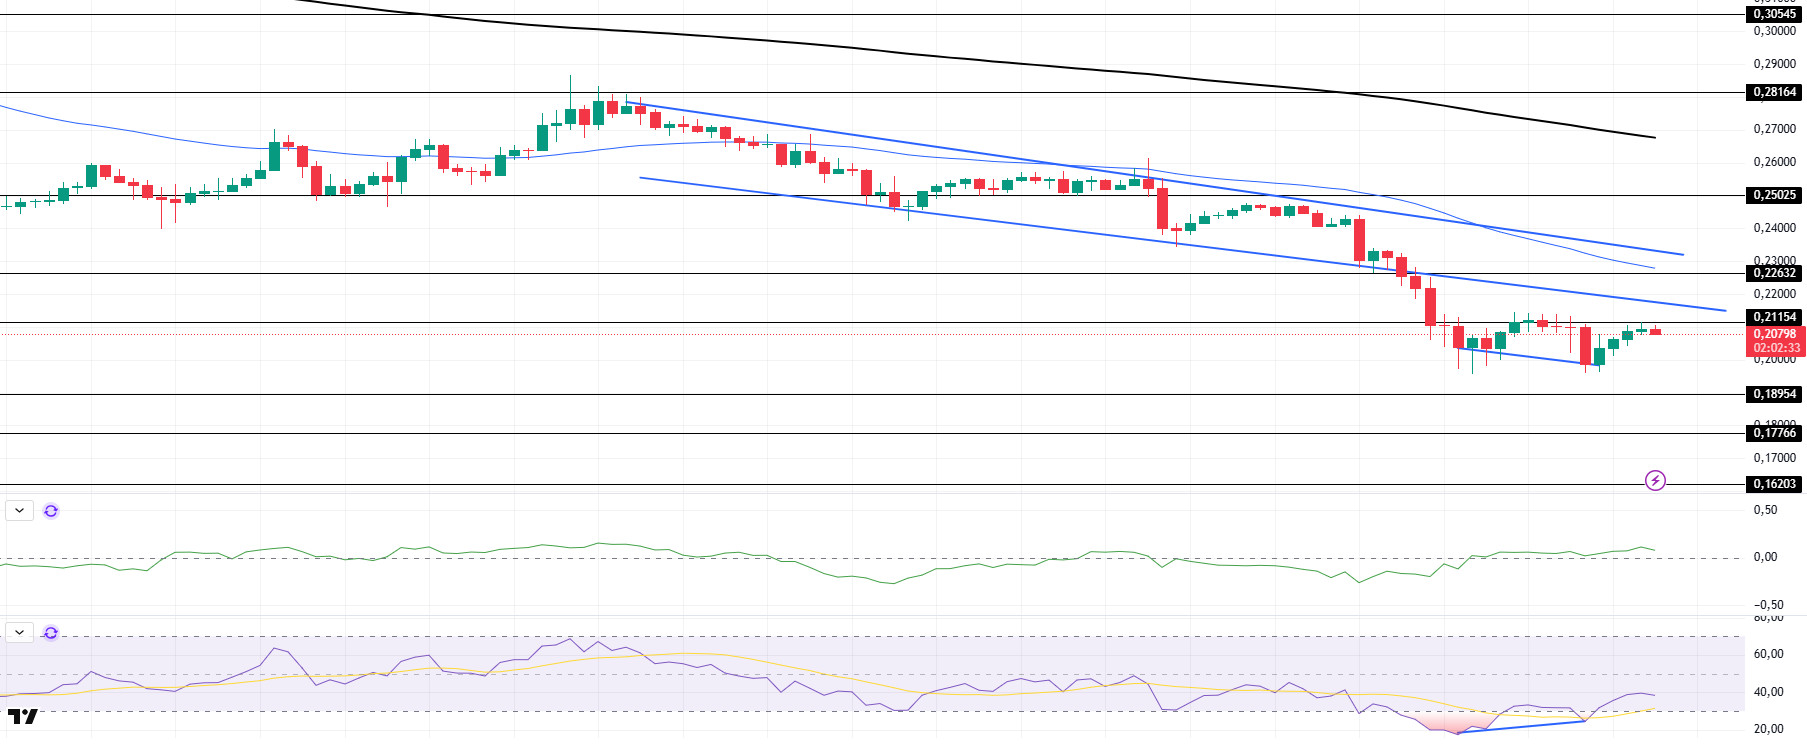Viewport: 1807px width, 744px height.
Task: Select the 0,17766 horizontal level label
Action: [1775, 433]
